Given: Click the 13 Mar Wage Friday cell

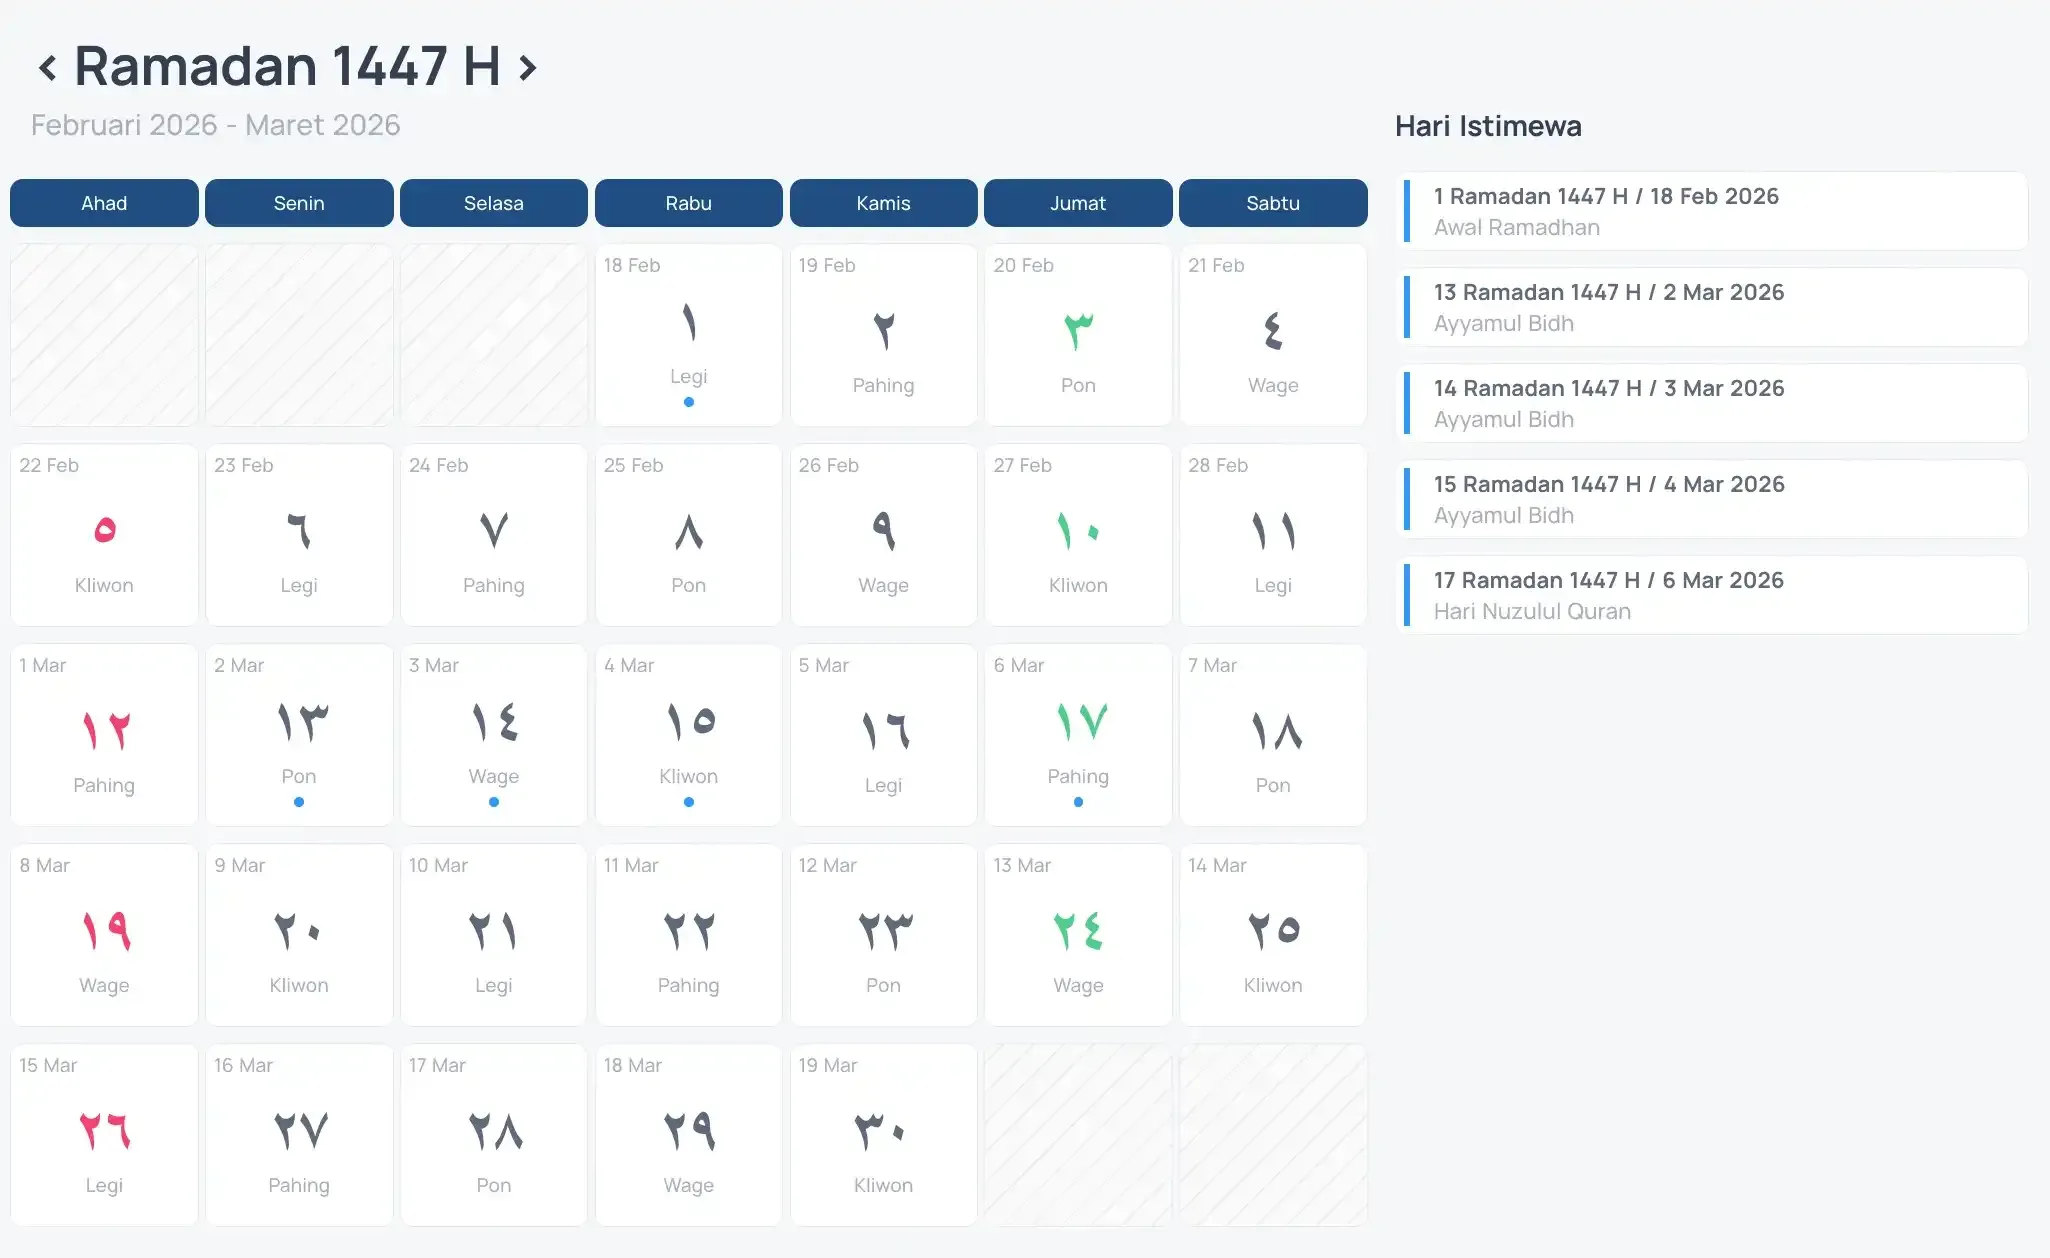Looking at the screenshot, I should [x=1077, y=935].
